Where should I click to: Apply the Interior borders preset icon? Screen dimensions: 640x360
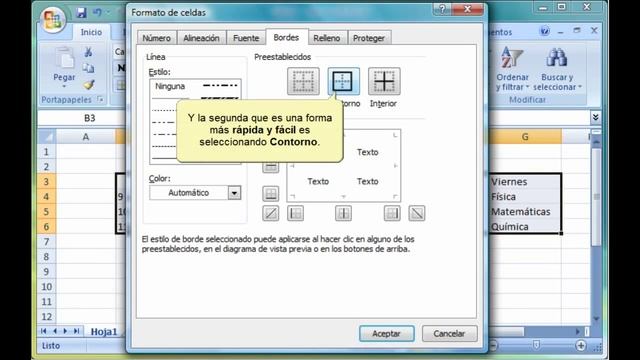(x=384, y=81)
